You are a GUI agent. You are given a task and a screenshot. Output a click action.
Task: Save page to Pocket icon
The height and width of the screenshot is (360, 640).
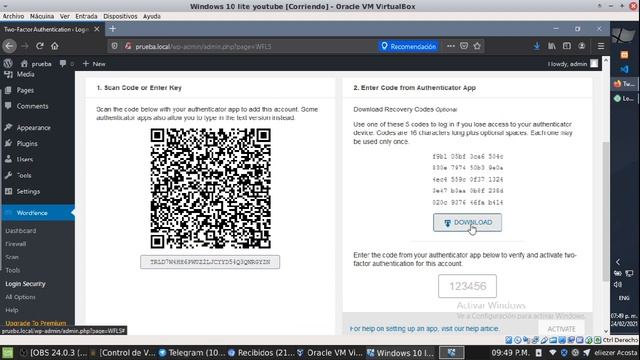(x=464, y=46)
